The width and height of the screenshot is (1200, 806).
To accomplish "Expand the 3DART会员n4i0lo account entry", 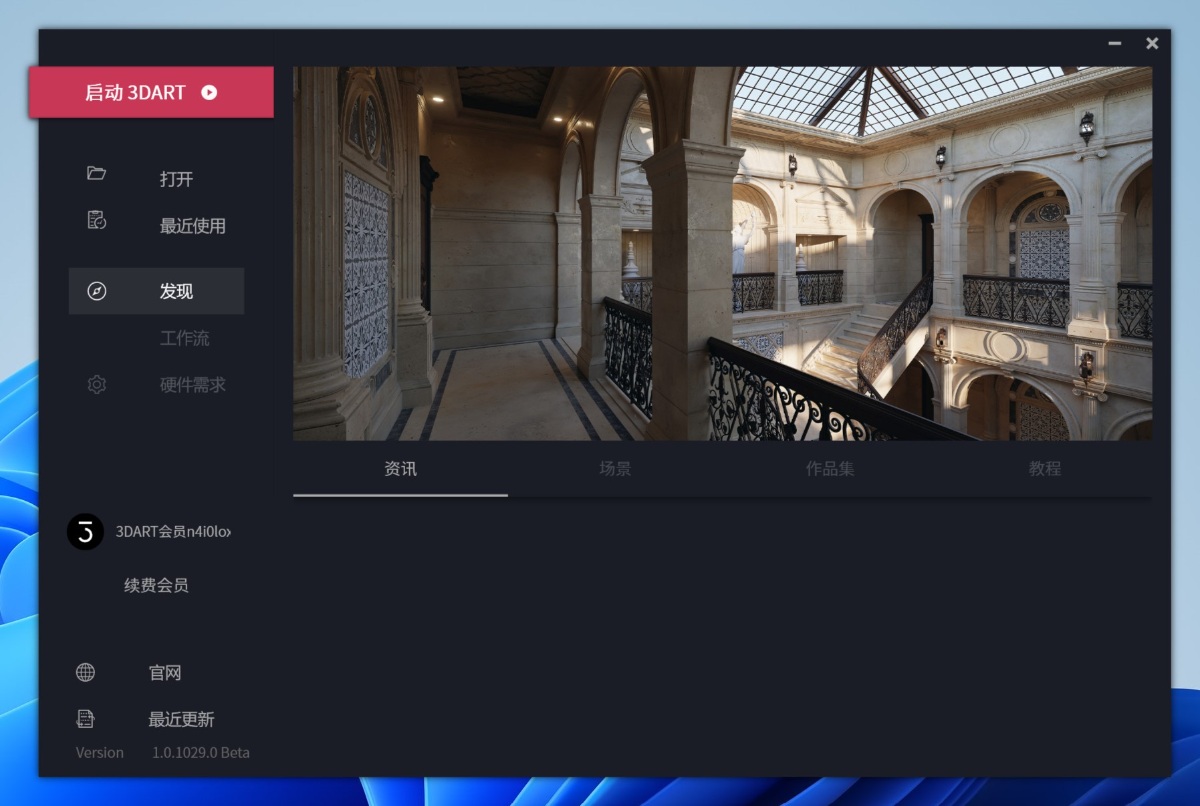I will click(173, 532).
